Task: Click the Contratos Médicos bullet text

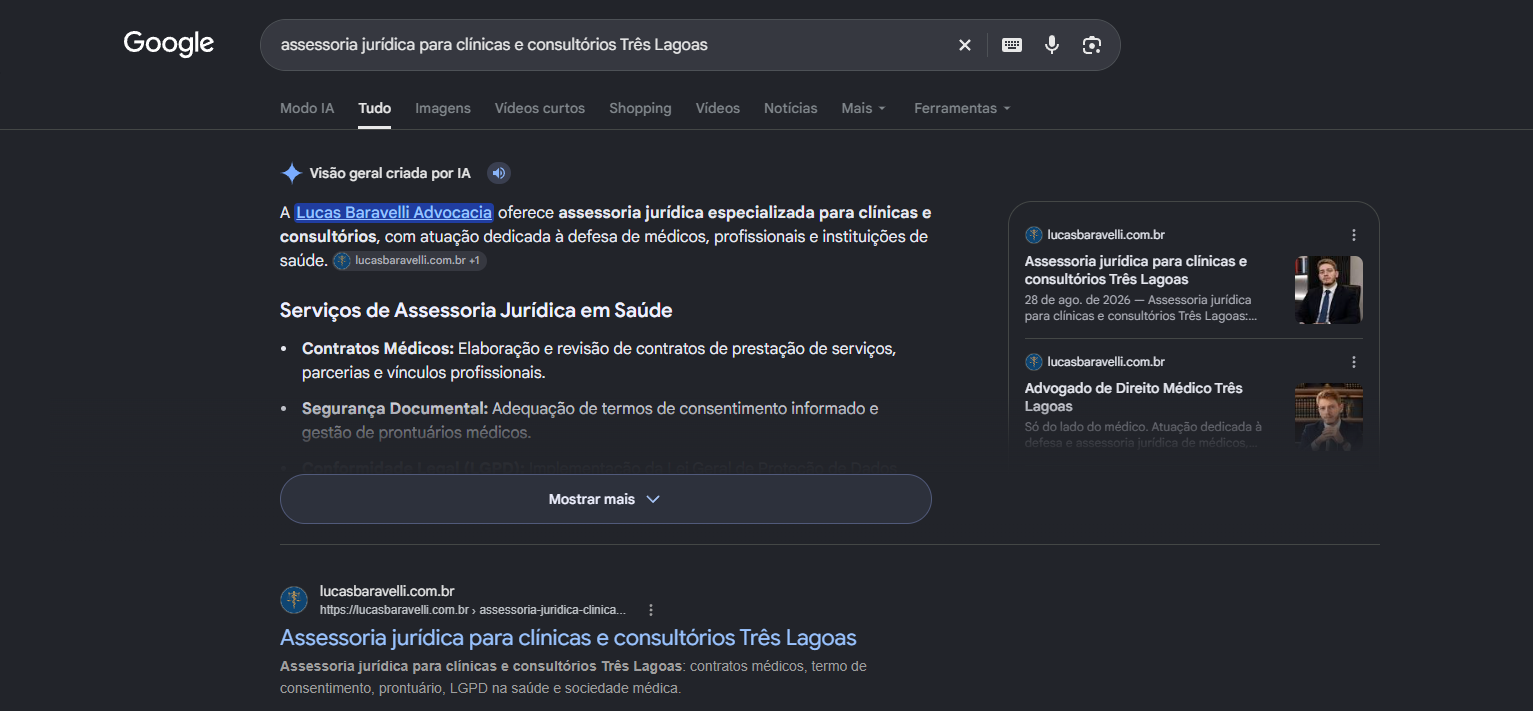Action: [599, 361]
